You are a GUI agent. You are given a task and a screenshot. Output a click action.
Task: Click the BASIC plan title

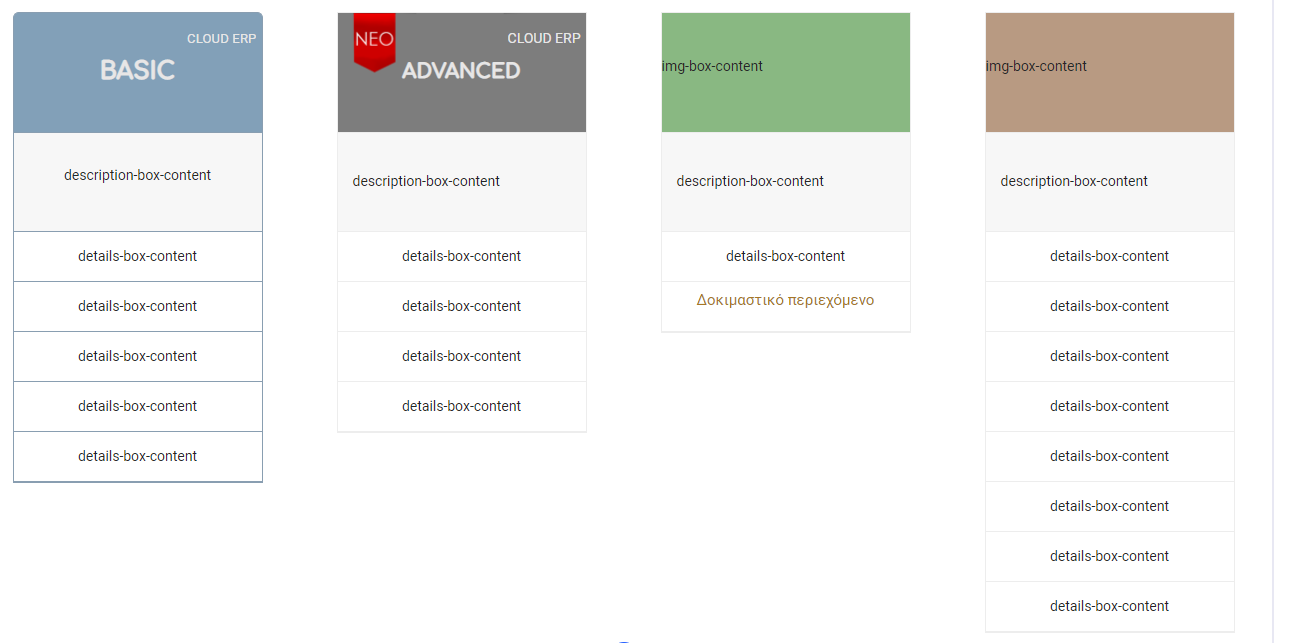tap(138, 70)
